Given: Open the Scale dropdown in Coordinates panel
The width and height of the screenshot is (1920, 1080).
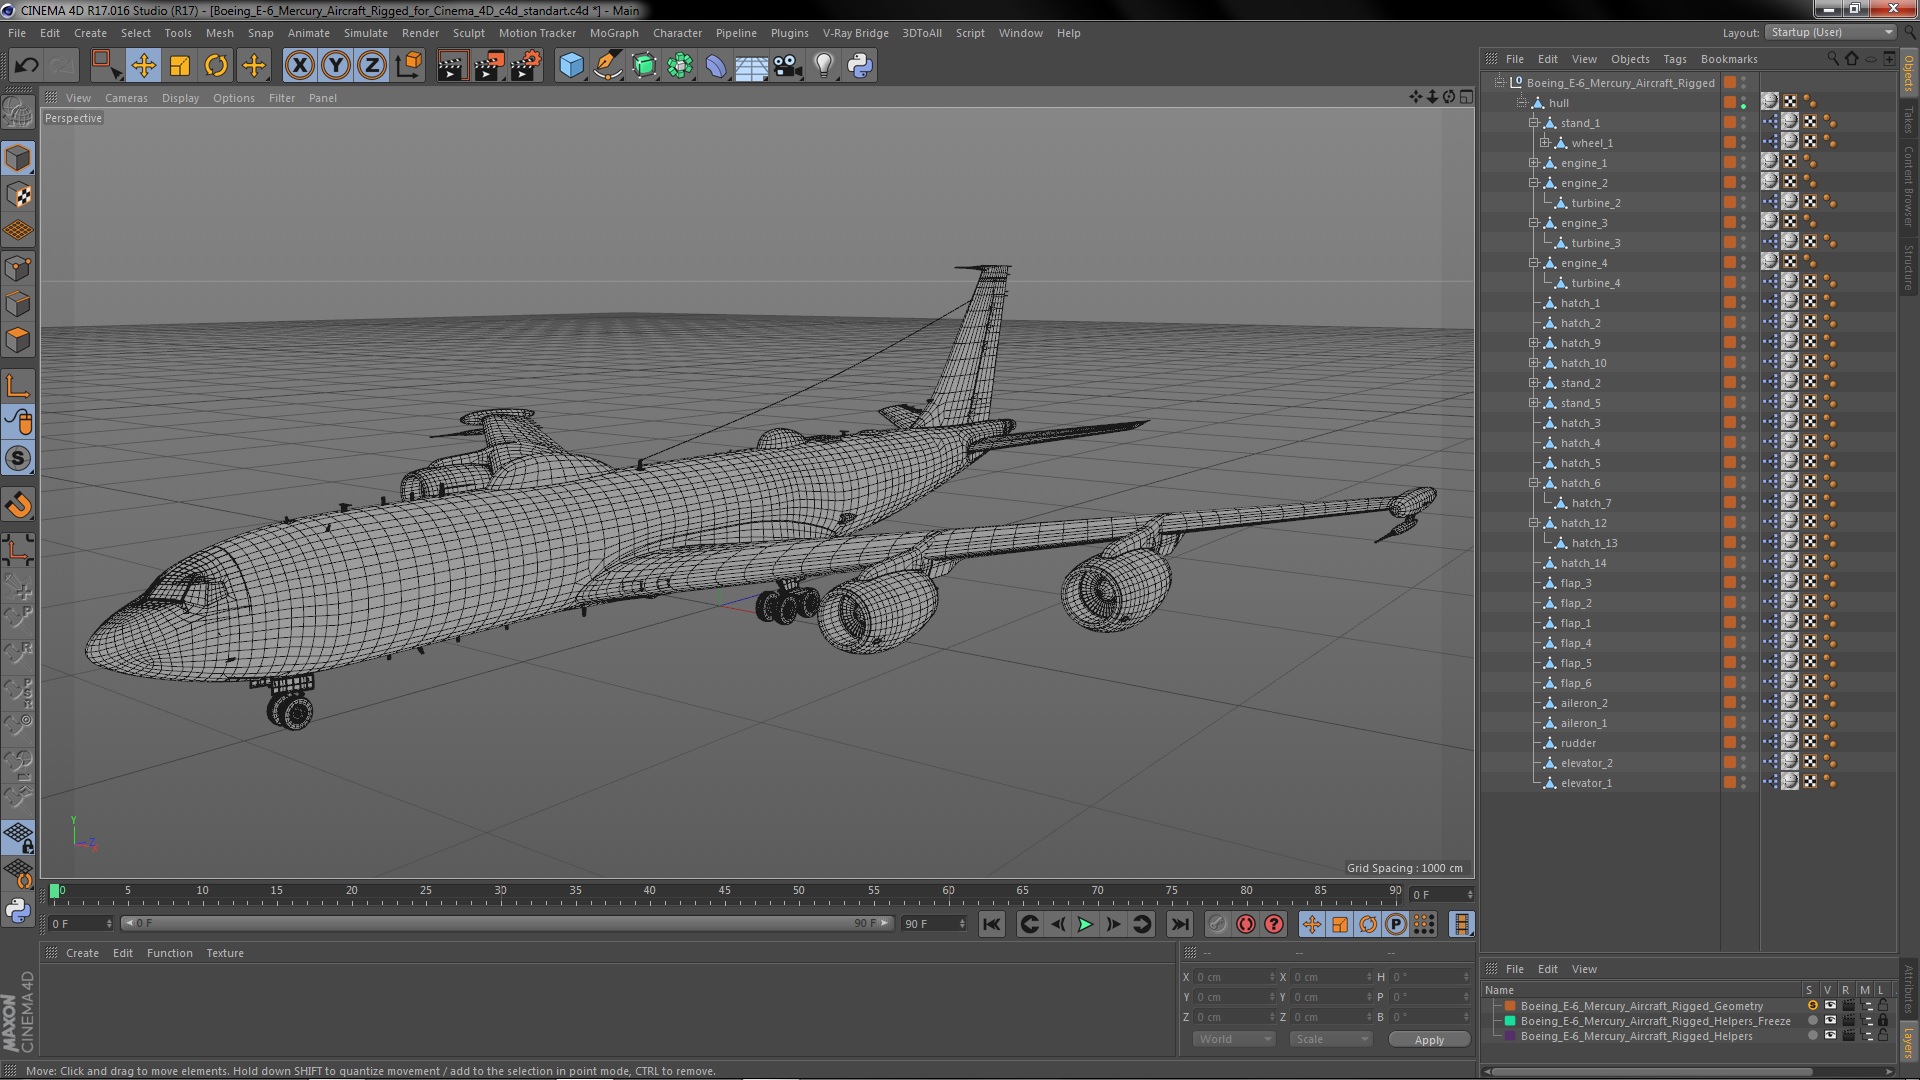Looking at the screenshot, I should (x=1329, y=1040).
